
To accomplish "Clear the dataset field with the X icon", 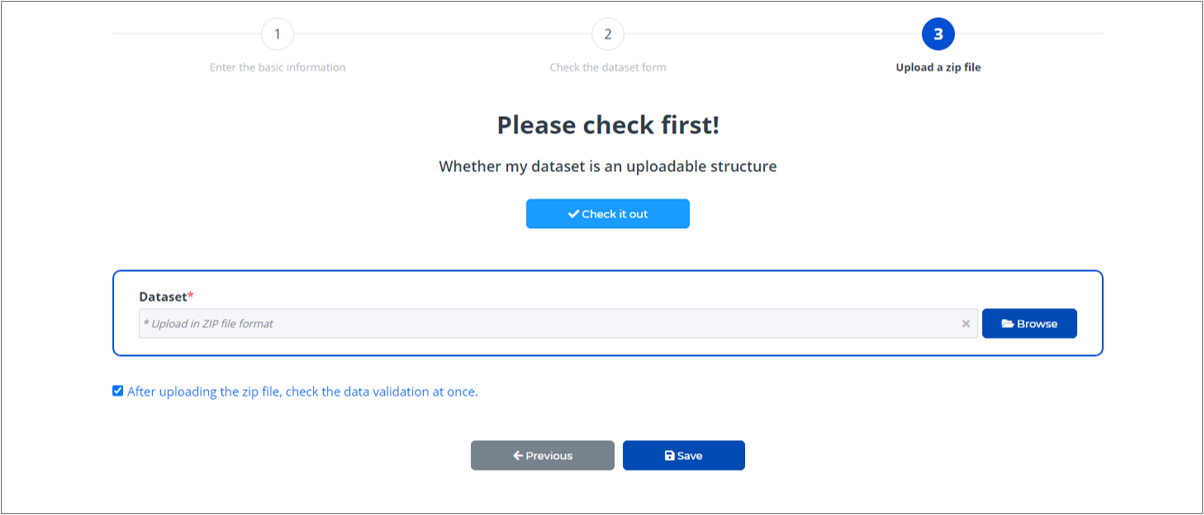I will click(x=966, y=324).
